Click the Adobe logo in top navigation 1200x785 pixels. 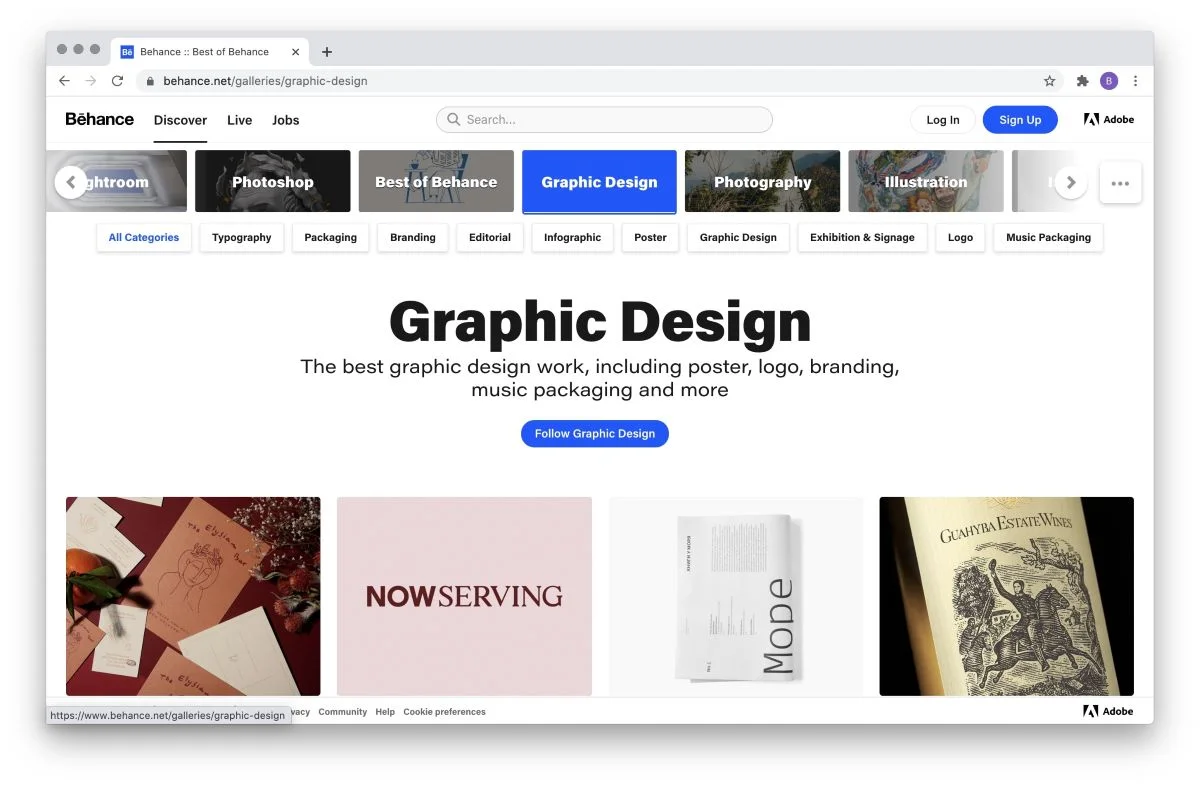pos(1108,120)
